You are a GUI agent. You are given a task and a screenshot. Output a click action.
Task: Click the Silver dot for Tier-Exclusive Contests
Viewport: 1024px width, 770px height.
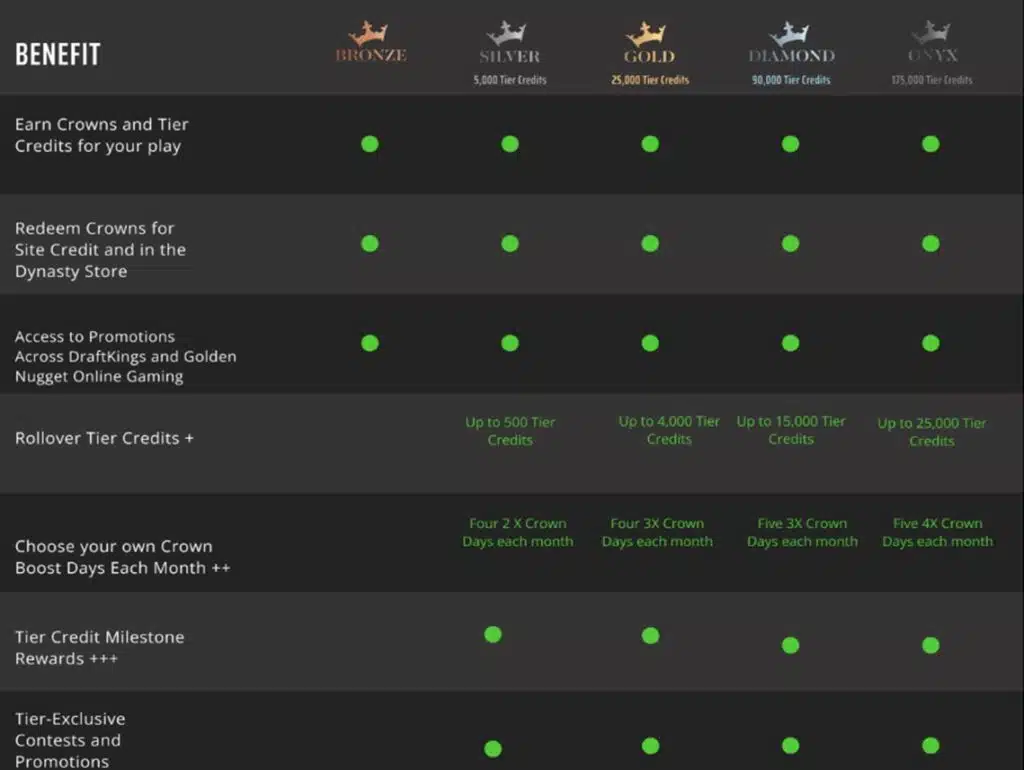[x=493, y=748]
